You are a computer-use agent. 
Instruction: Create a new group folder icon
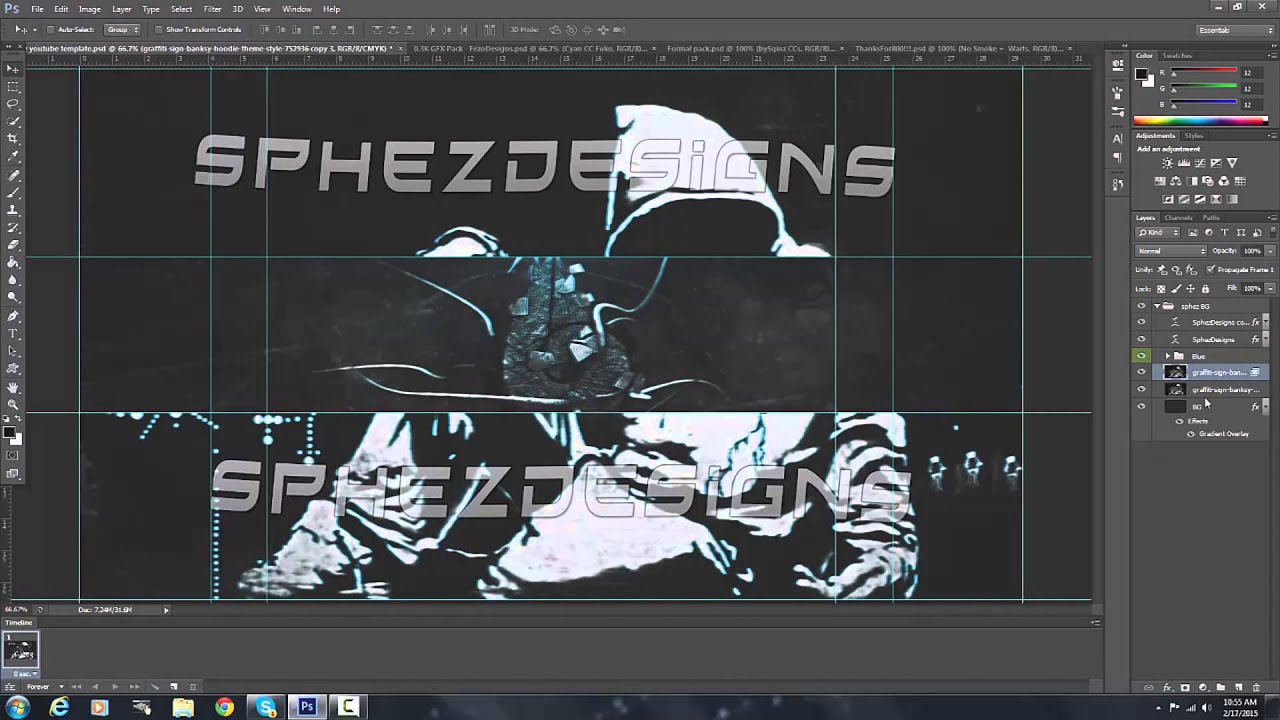coord(1220,687)
